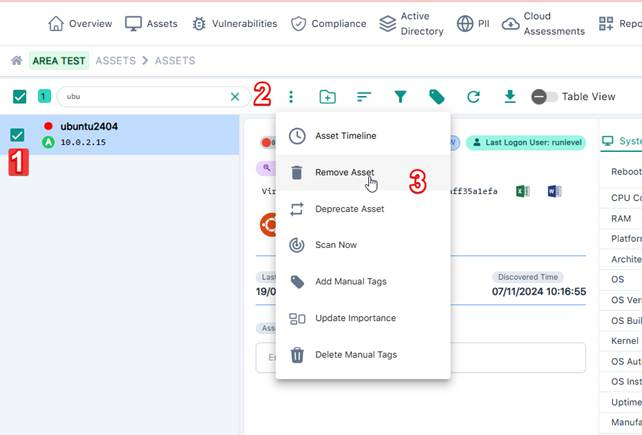642x435 pixels.
Task: Select Scan Now in the menu
Action: (x=335, y=245)
